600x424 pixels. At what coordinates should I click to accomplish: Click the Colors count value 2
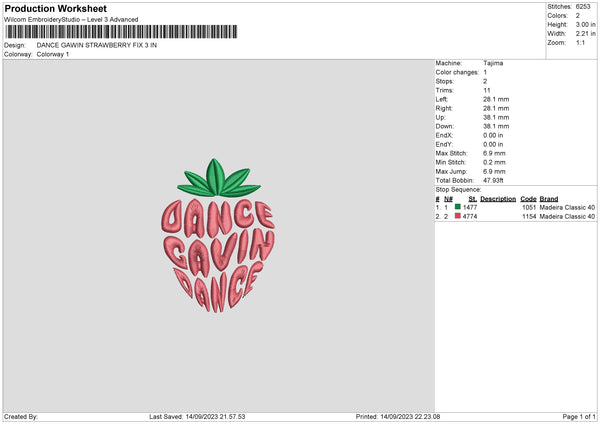point(578,16)
